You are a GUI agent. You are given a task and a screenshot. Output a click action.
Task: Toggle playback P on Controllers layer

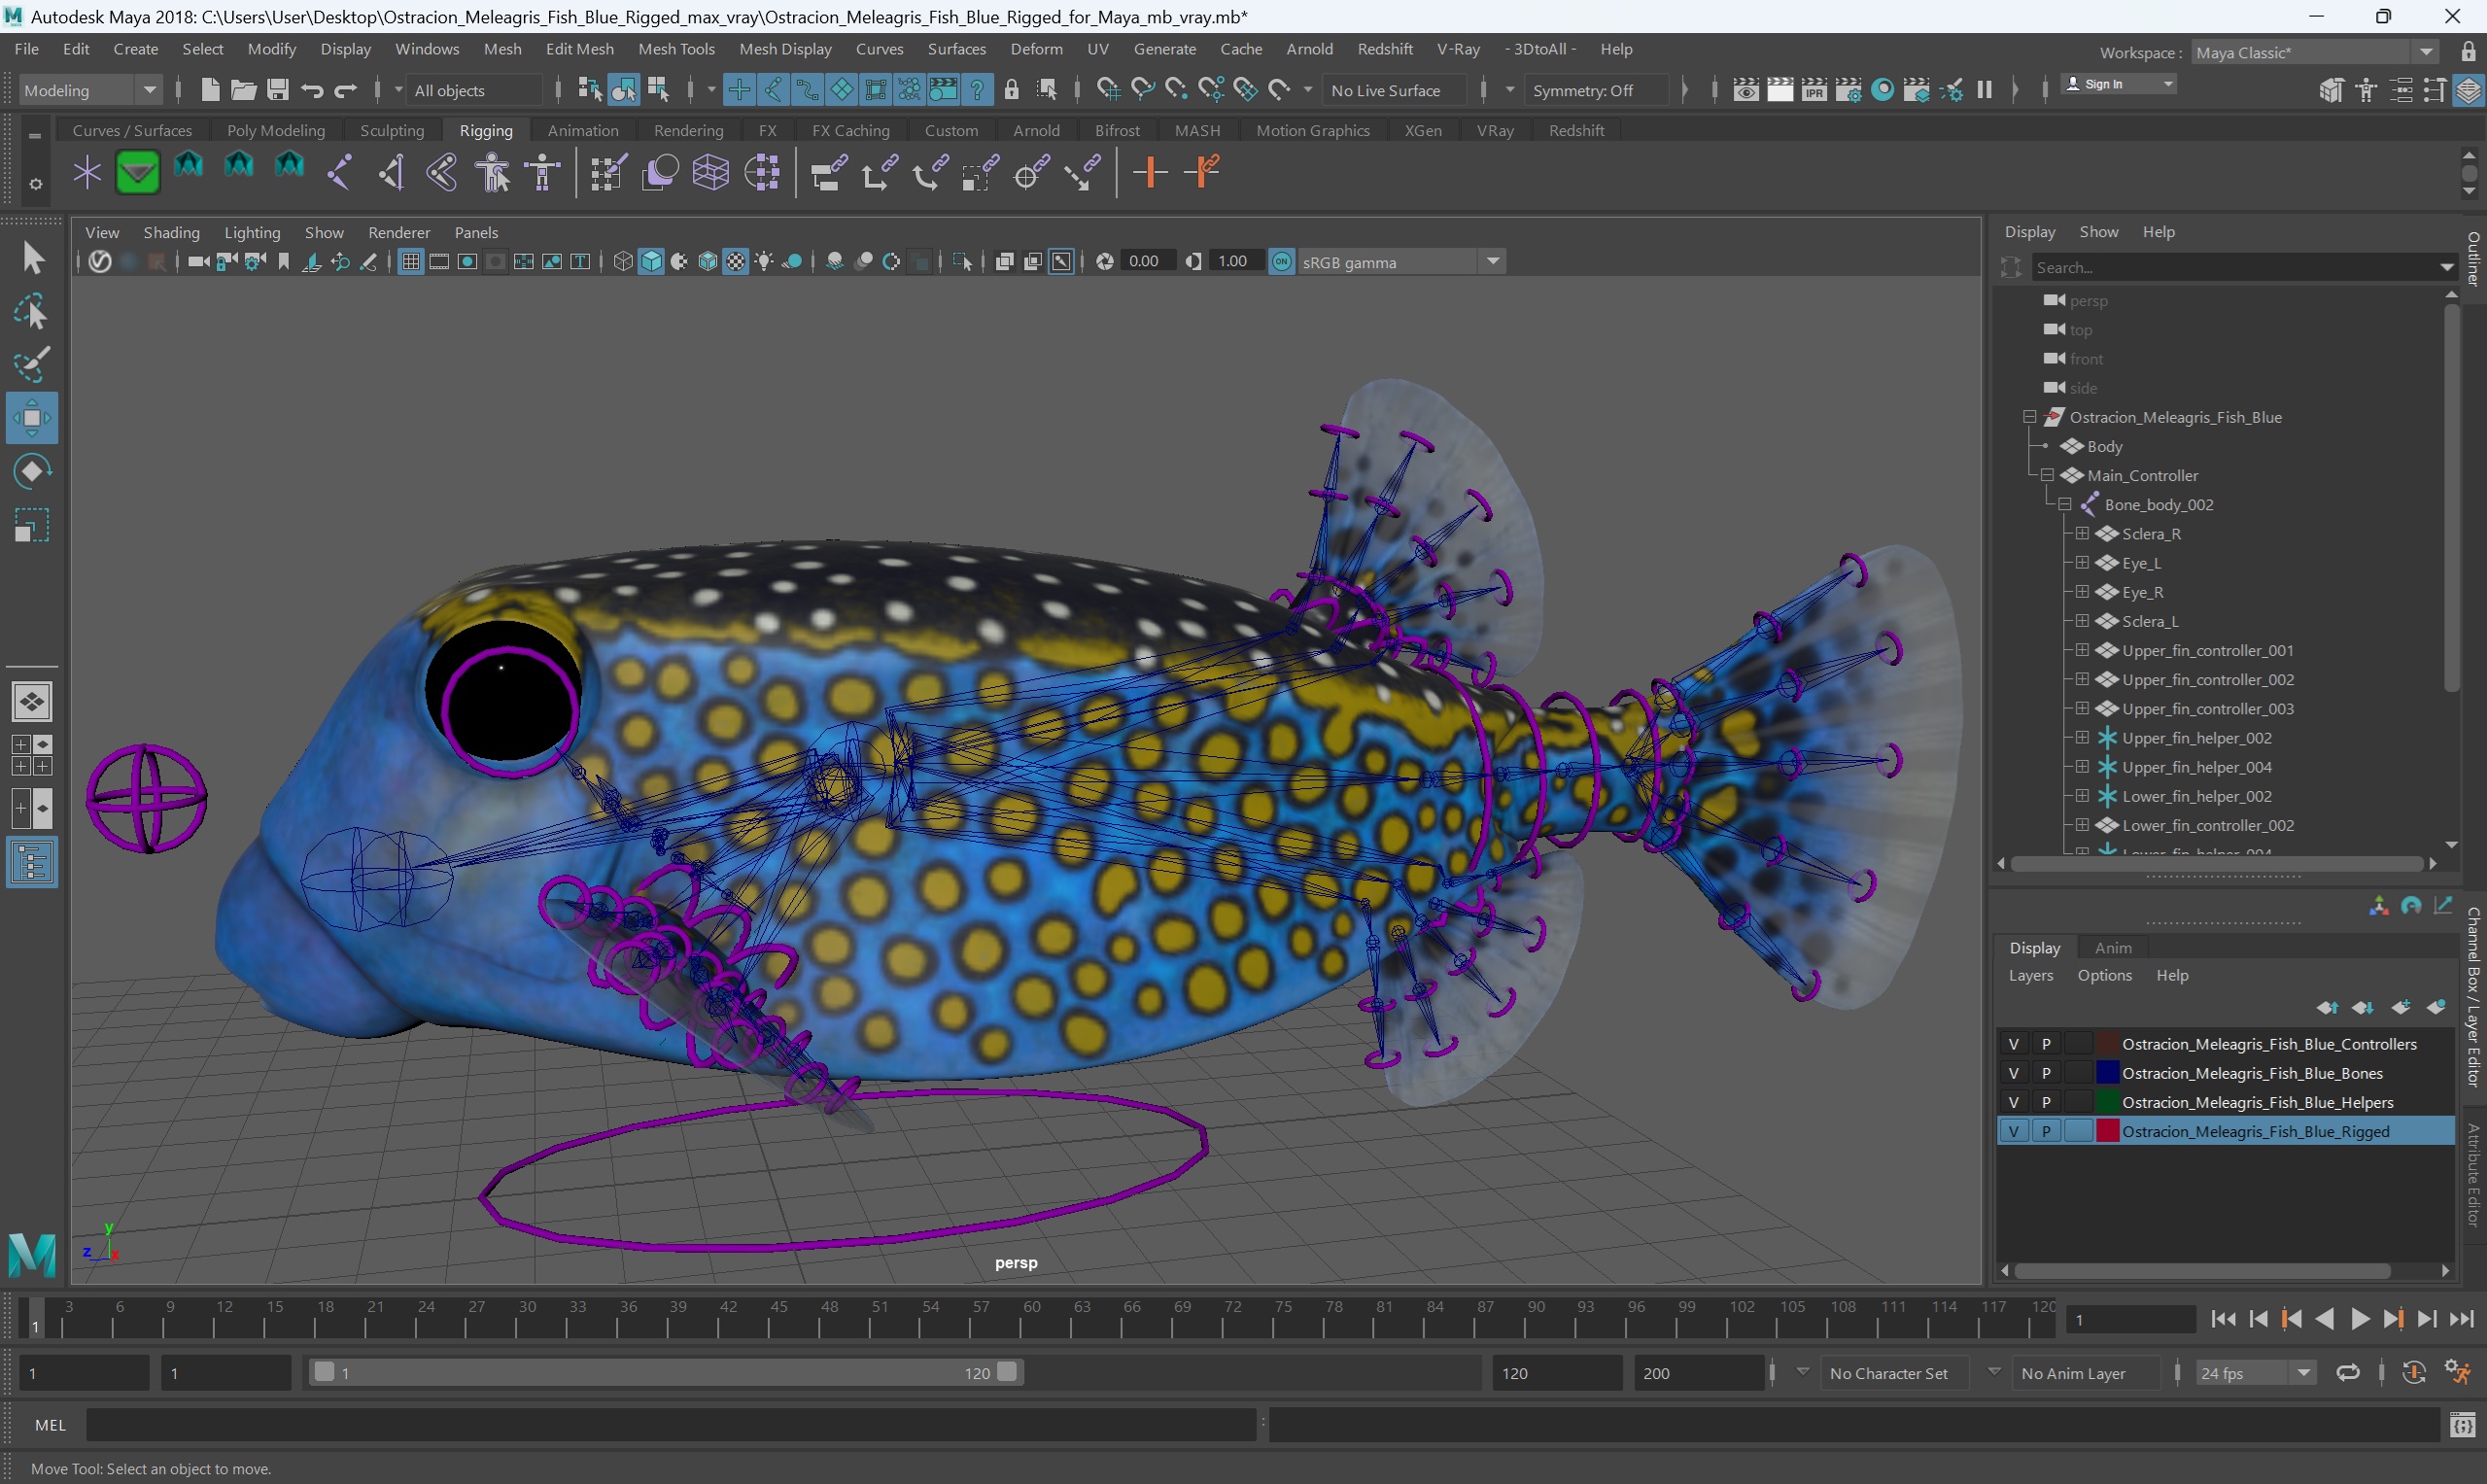tap(2046, 1044)
